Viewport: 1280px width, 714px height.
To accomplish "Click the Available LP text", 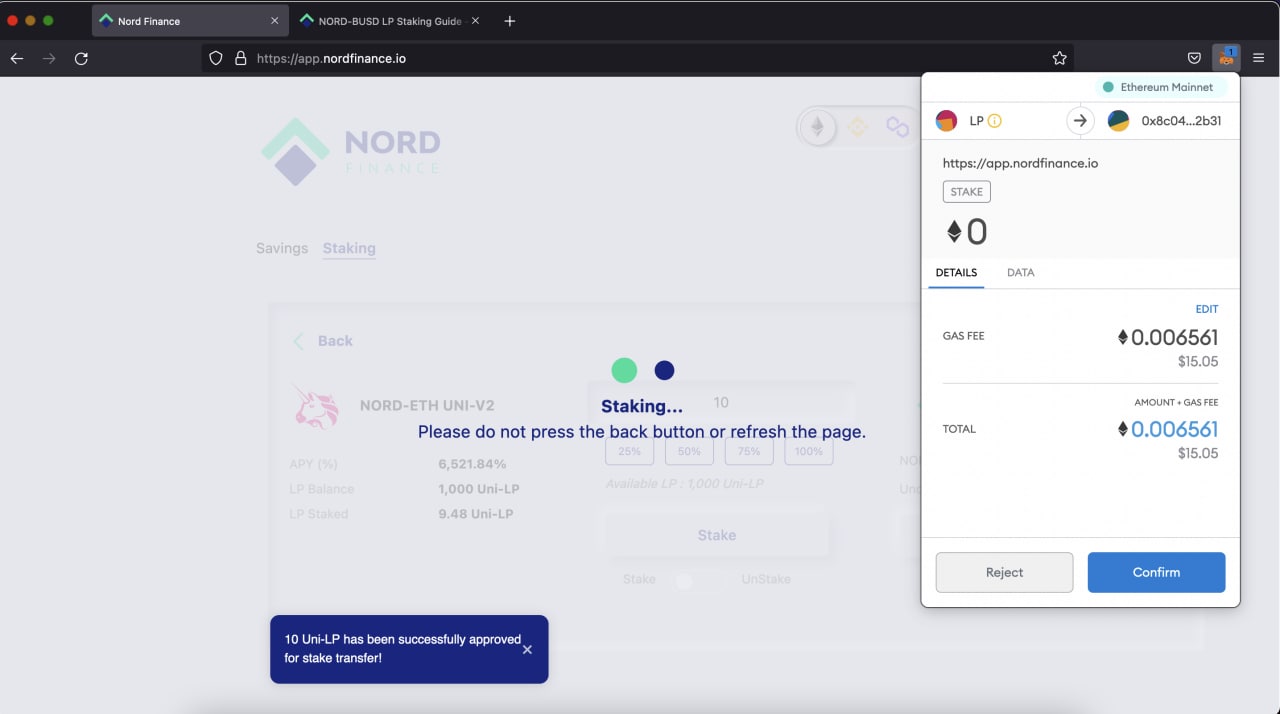I will [684, 484].
